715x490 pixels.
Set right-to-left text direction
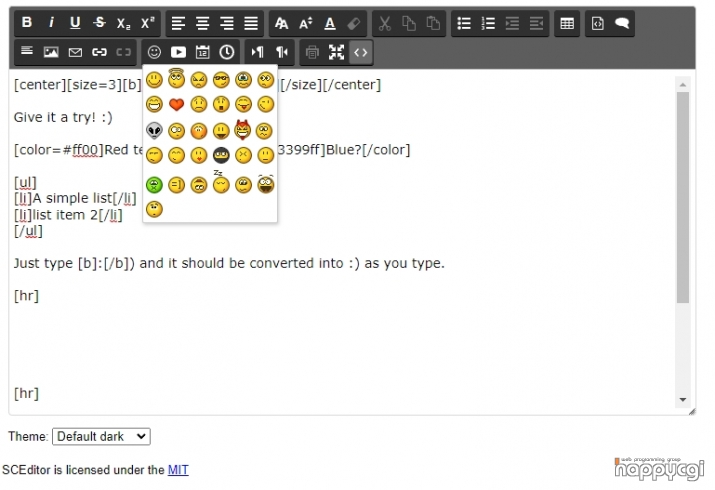tap(281, 52)
